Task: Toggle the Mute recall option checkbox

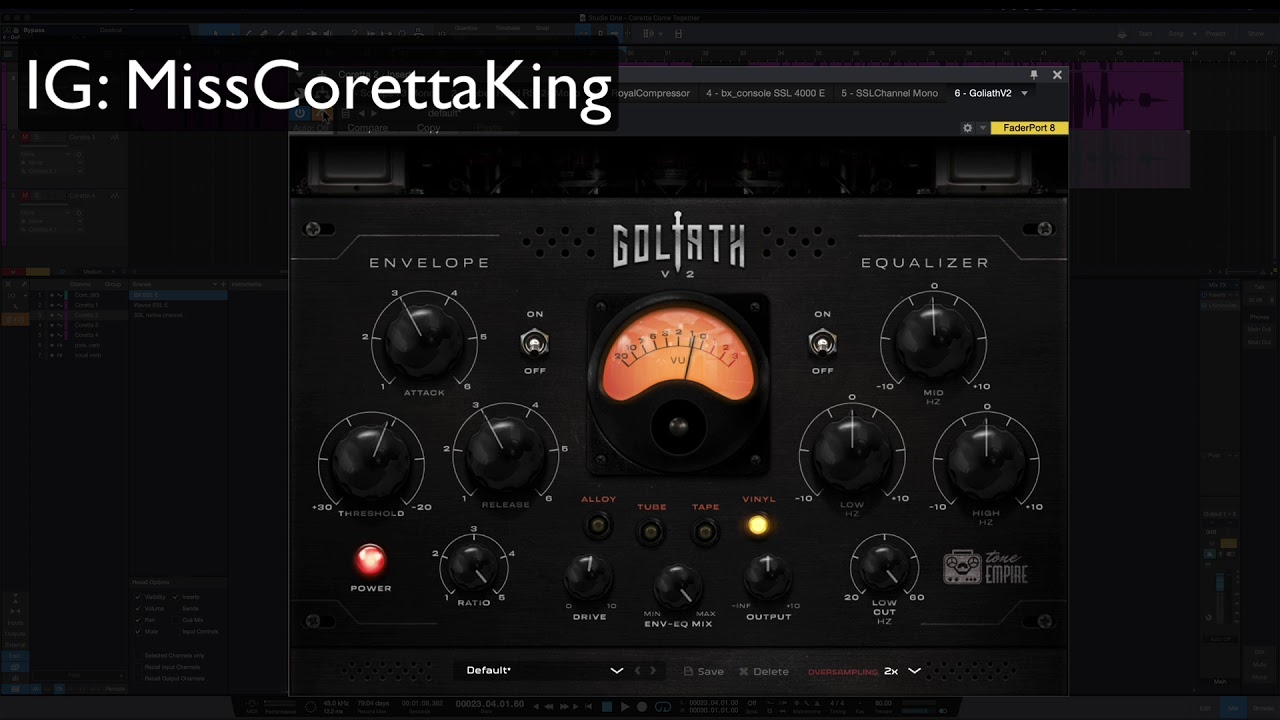Action: click(138, 632)
